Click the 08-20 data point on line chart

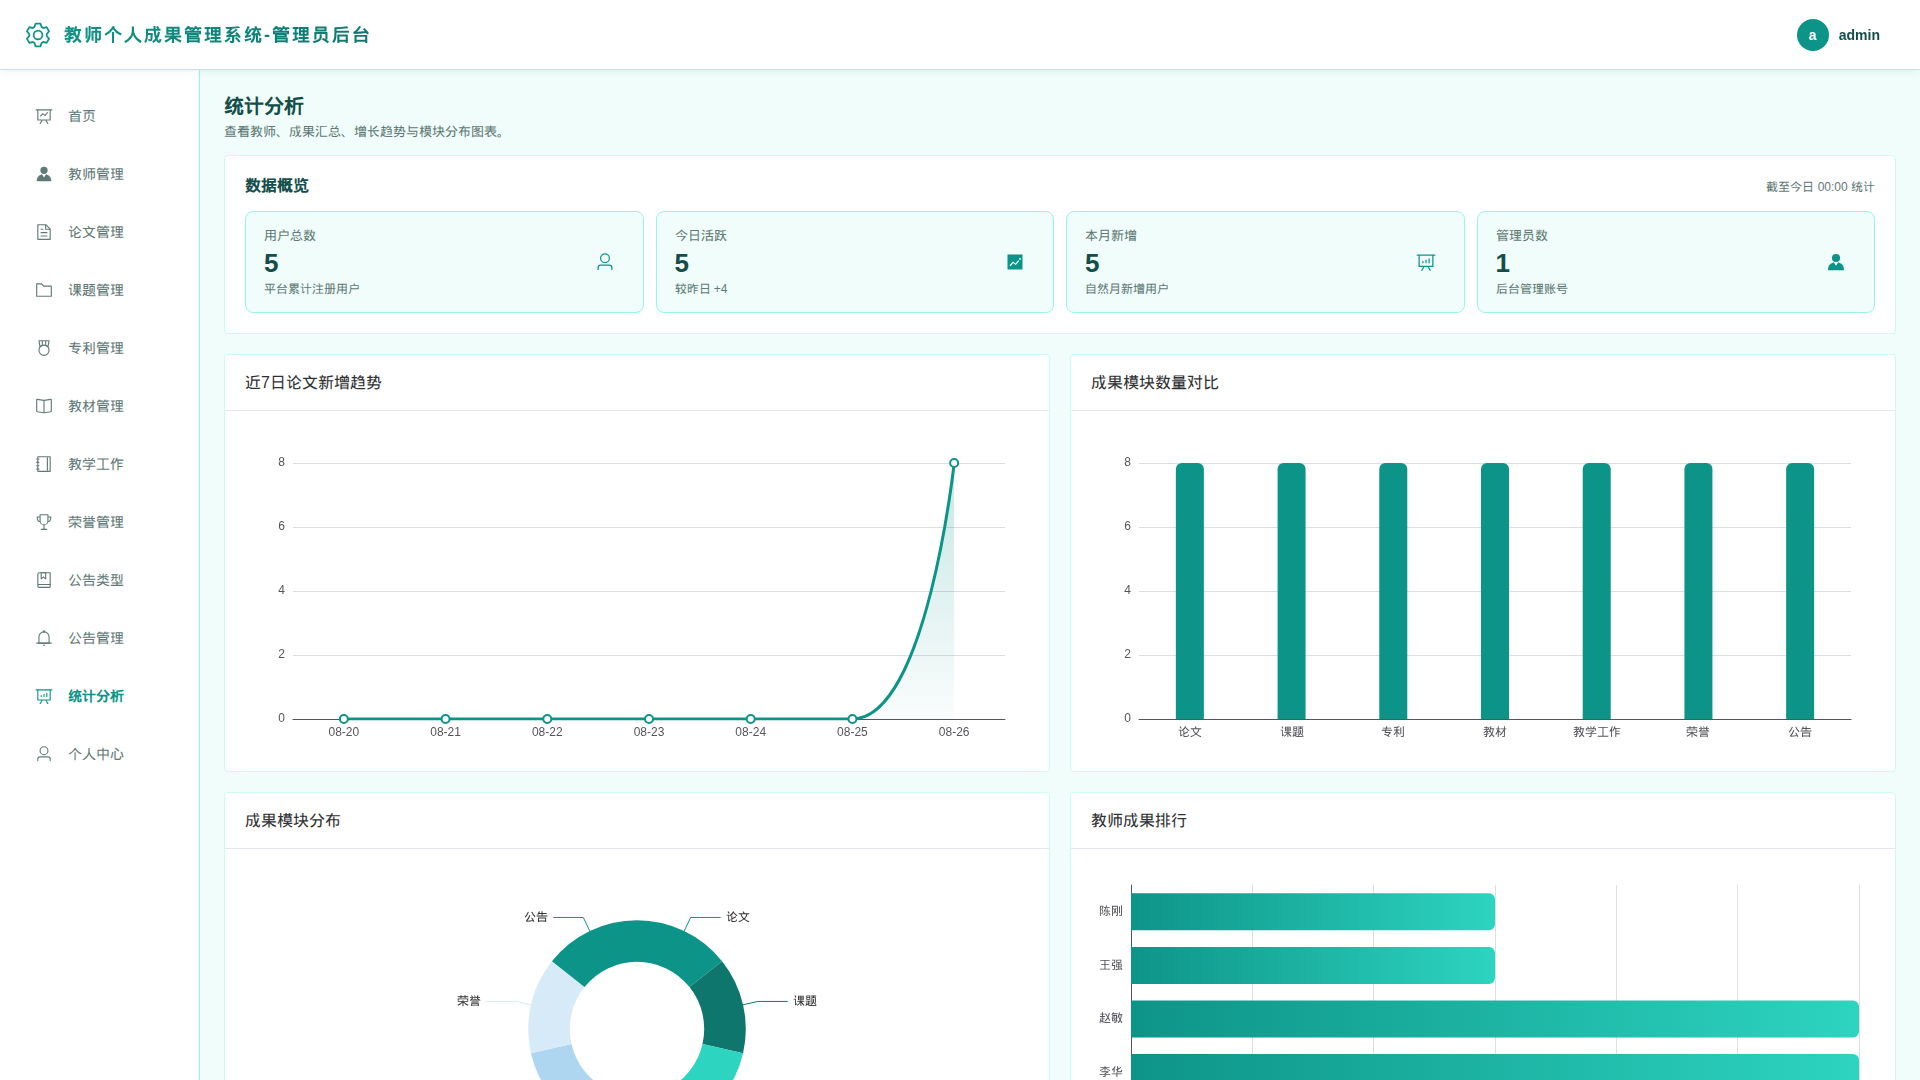[344, 719]
